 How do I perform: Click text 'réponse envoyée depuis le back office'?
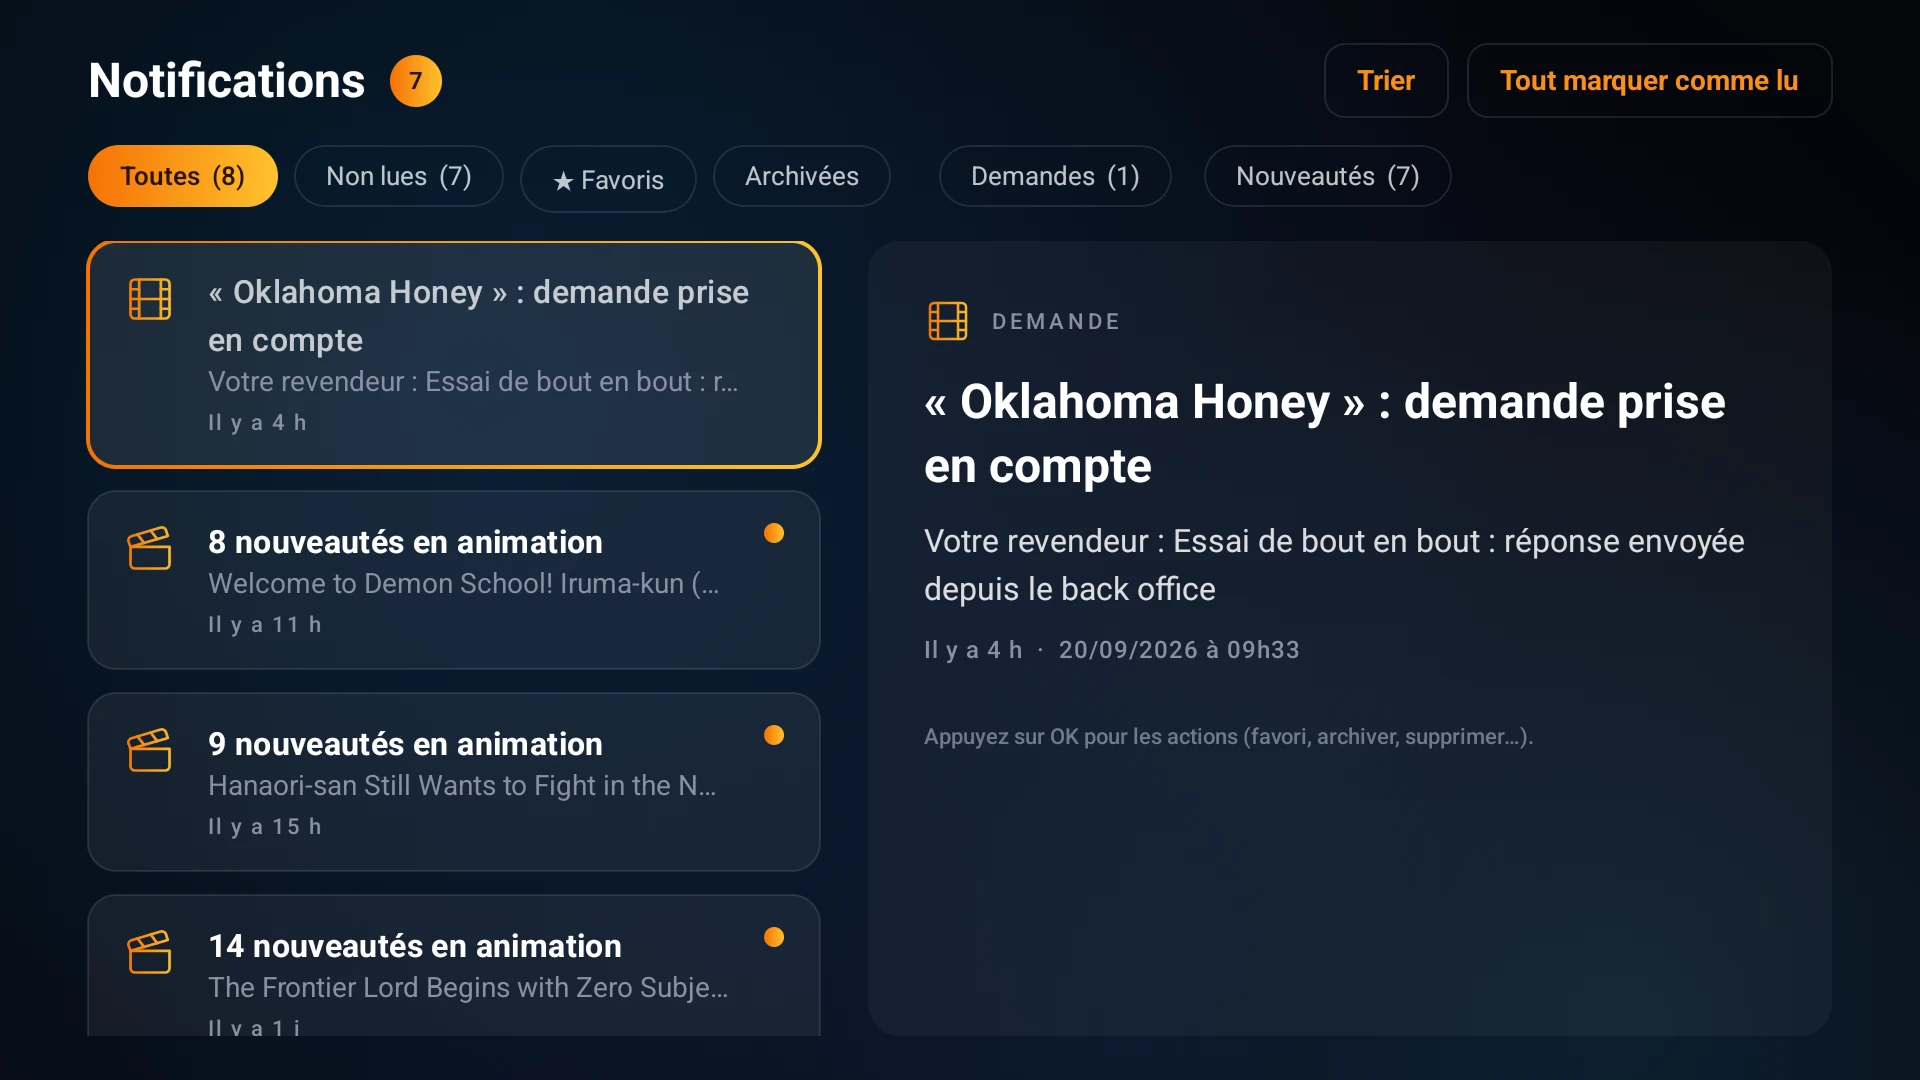(x=1334, y=565)
